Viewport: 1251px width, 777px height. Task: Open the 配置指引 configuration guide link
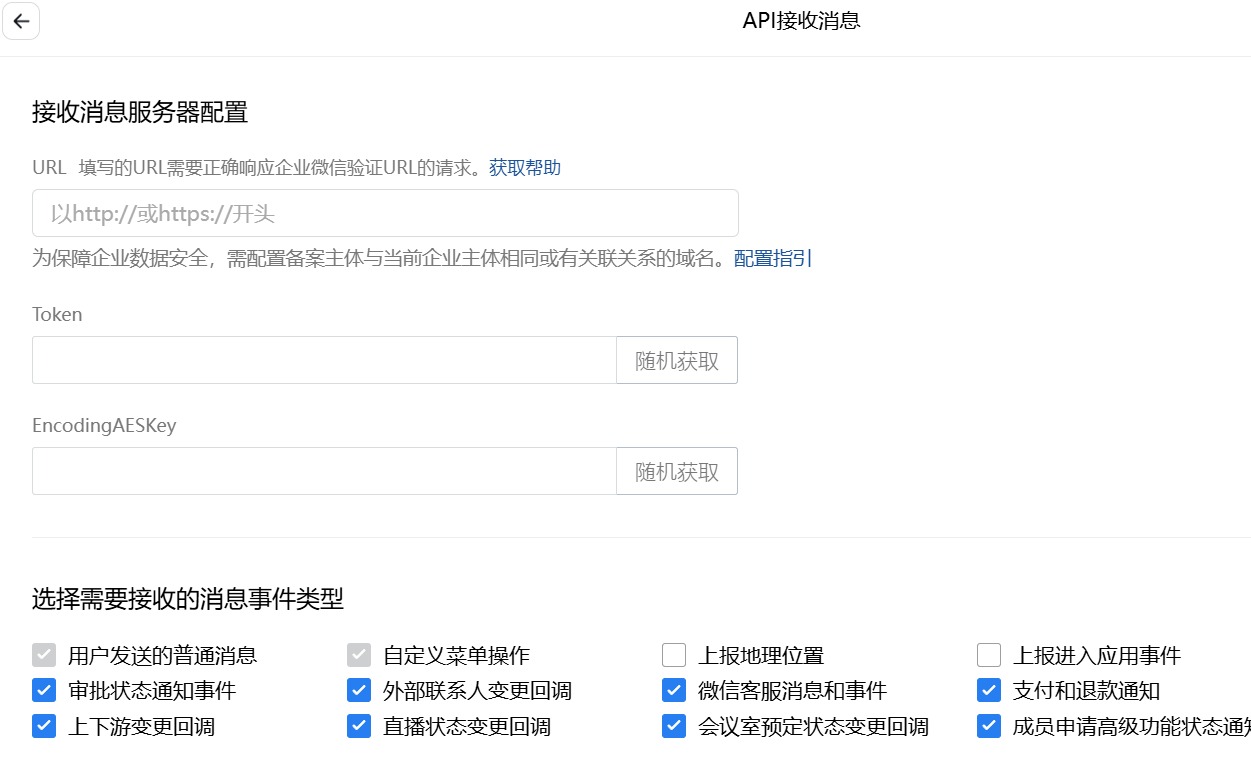tap(772, 259)
